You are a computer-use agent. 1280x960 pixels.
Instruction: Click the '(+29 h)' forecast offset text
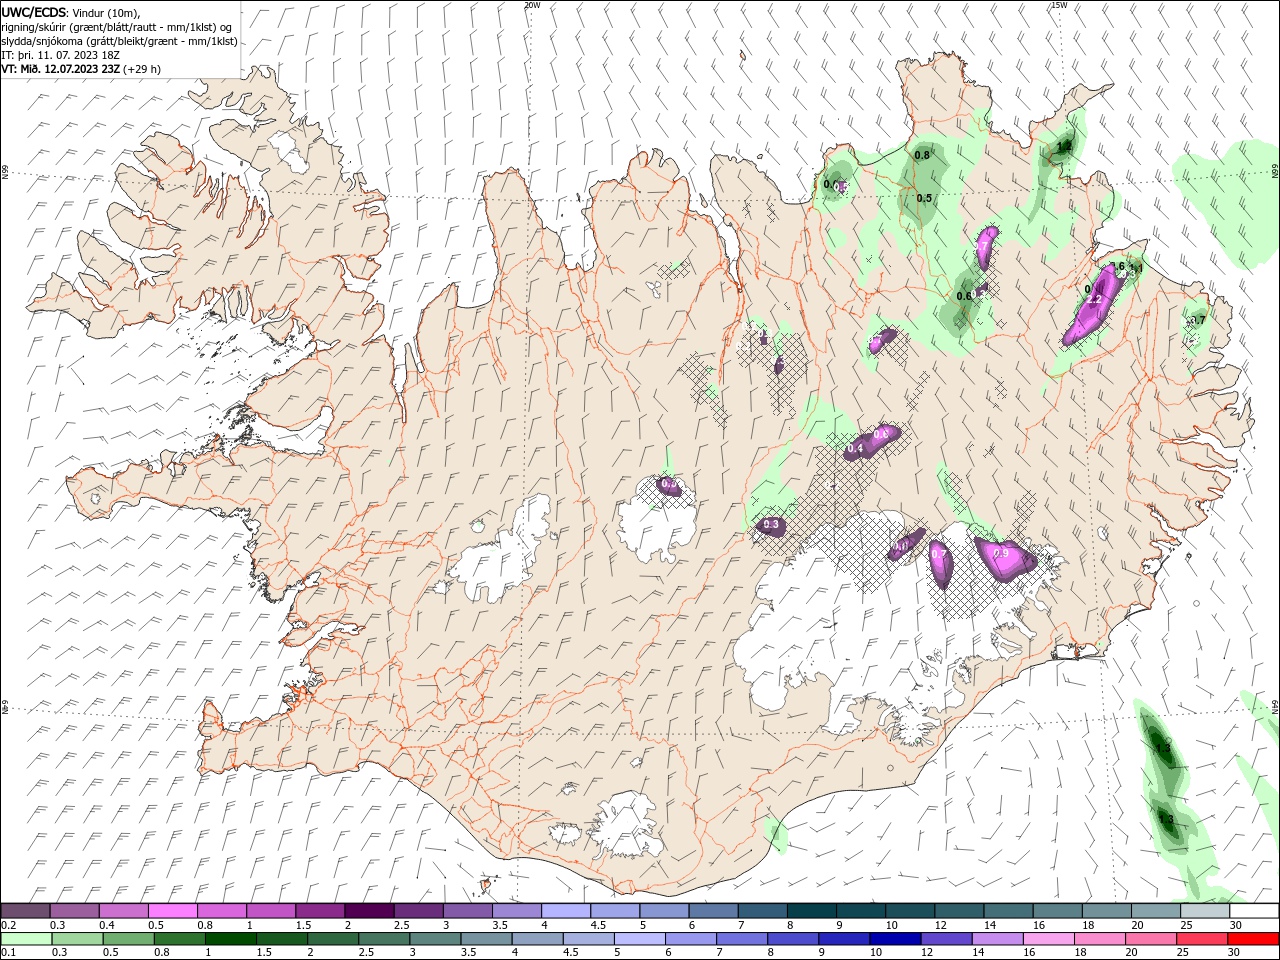coord(143,69)
